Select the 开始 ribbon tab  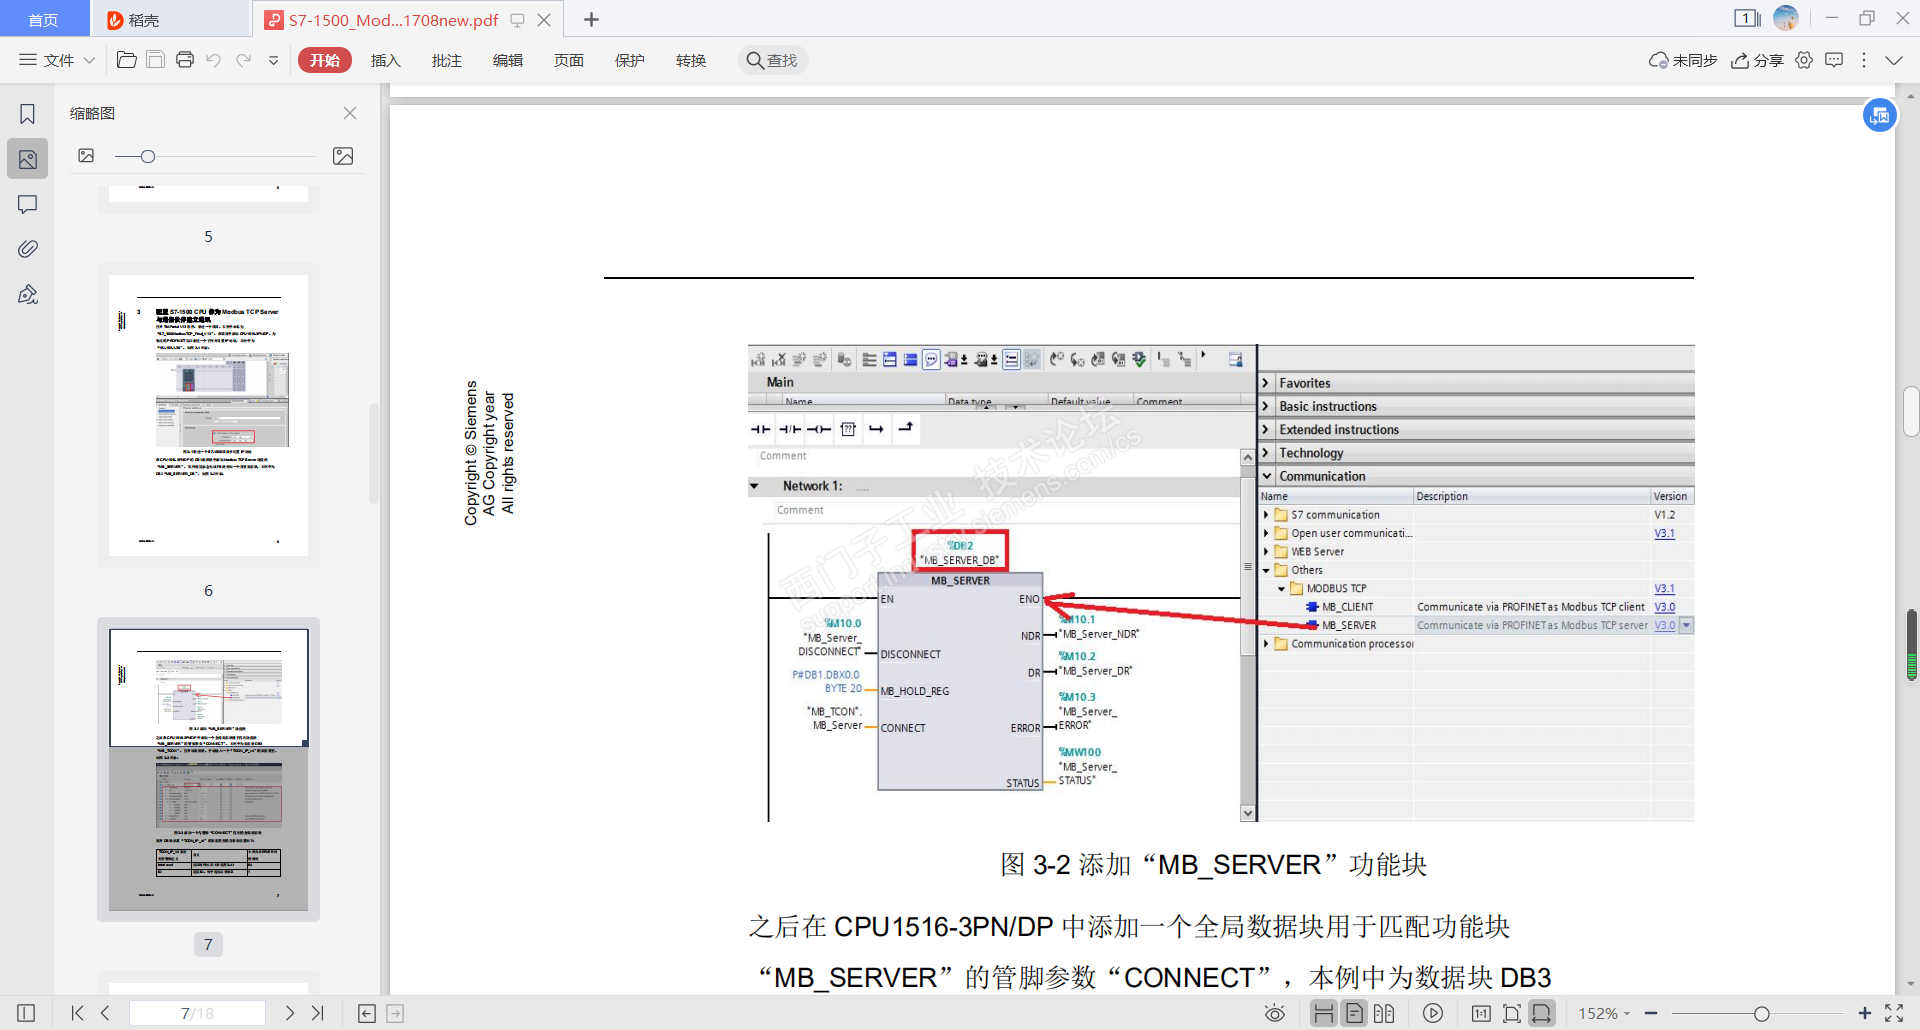pyautogui.click(x=325, y=60)
